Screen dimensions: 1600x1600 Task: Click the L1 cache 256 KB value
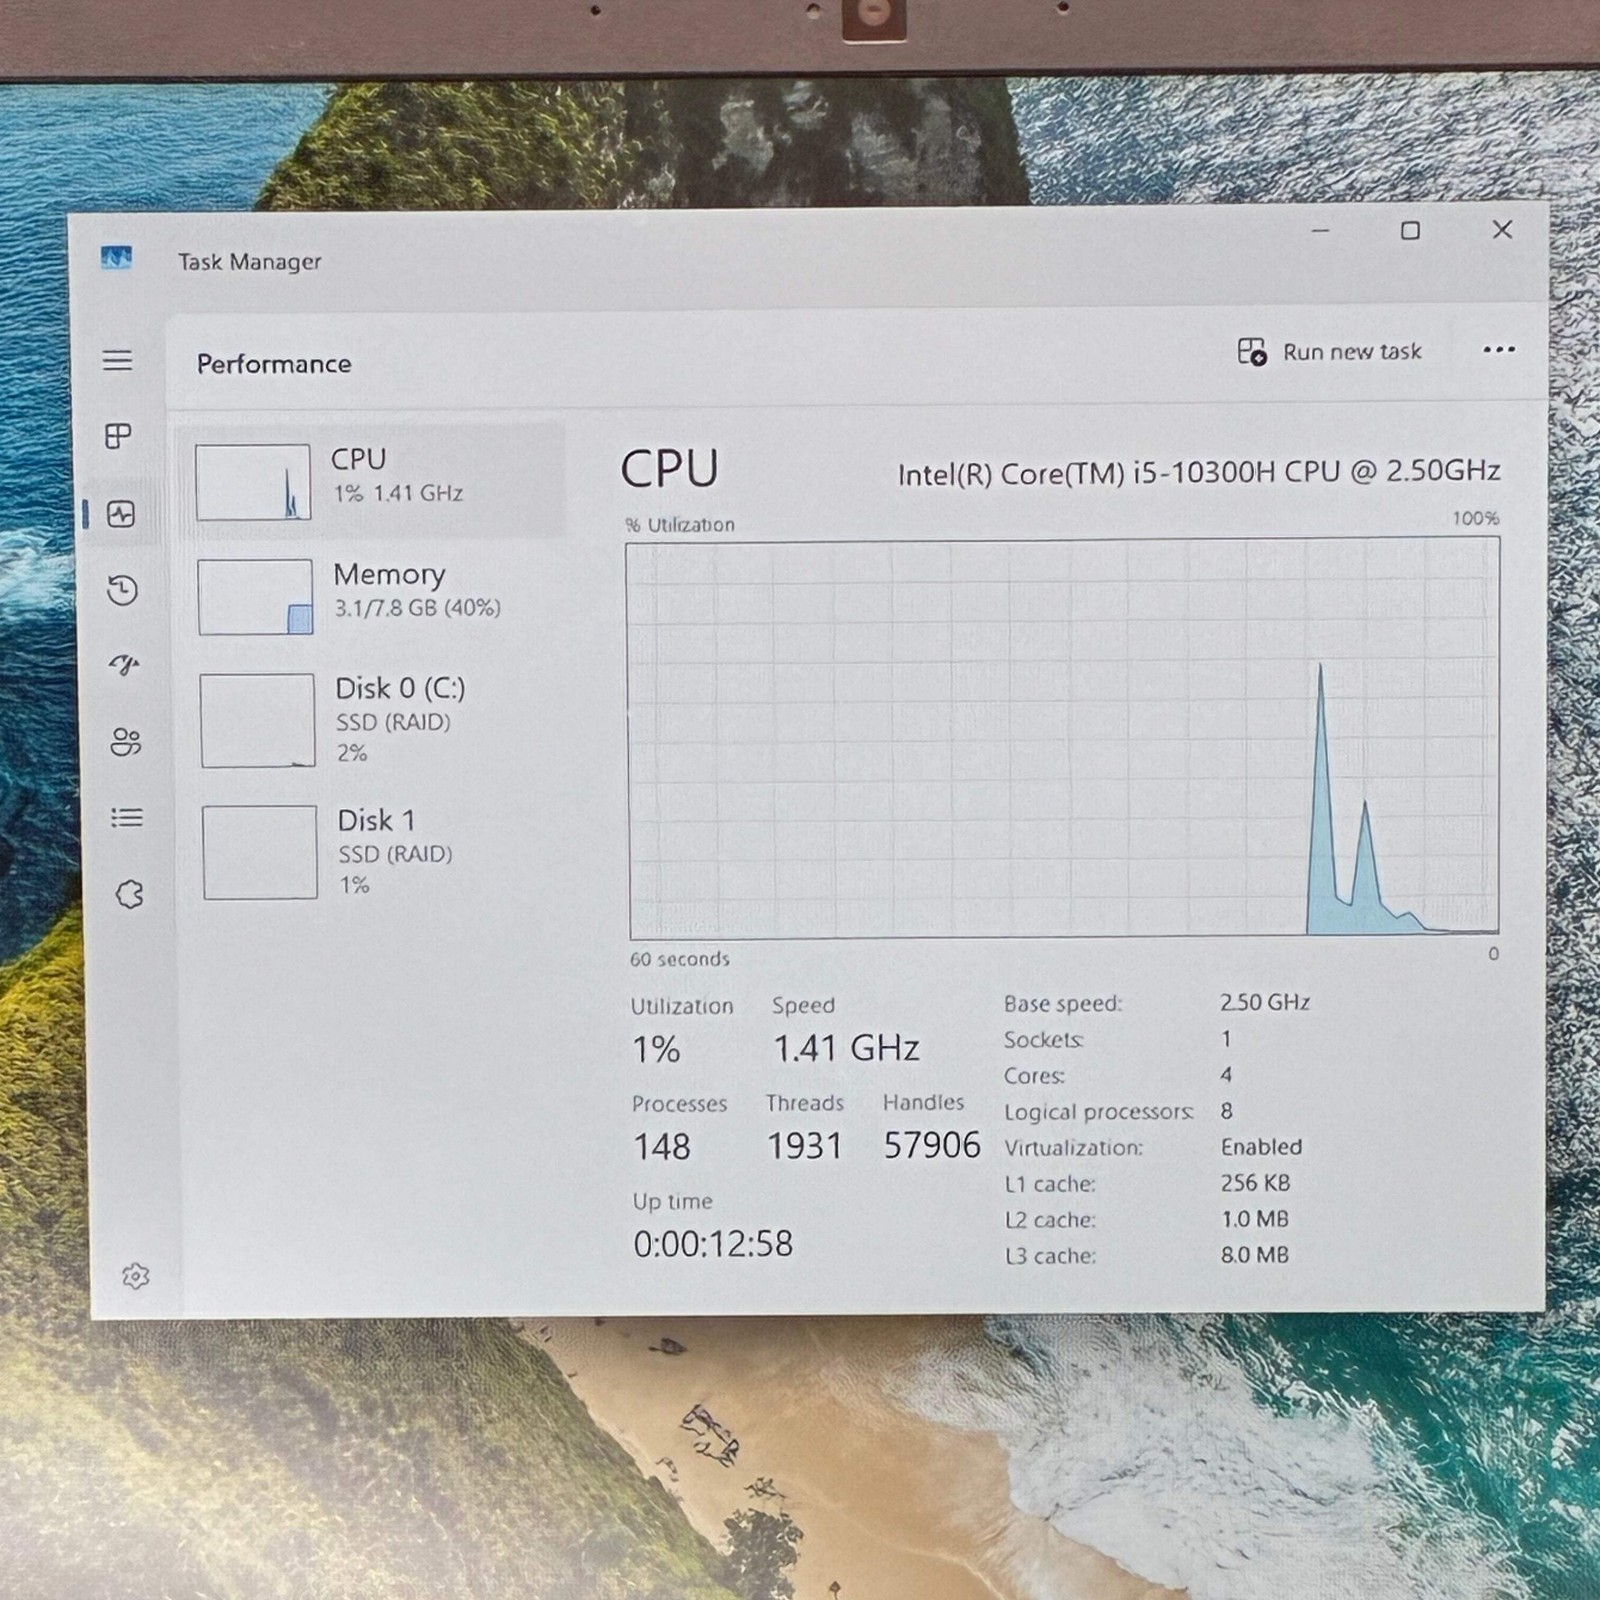point(1256,1183)
